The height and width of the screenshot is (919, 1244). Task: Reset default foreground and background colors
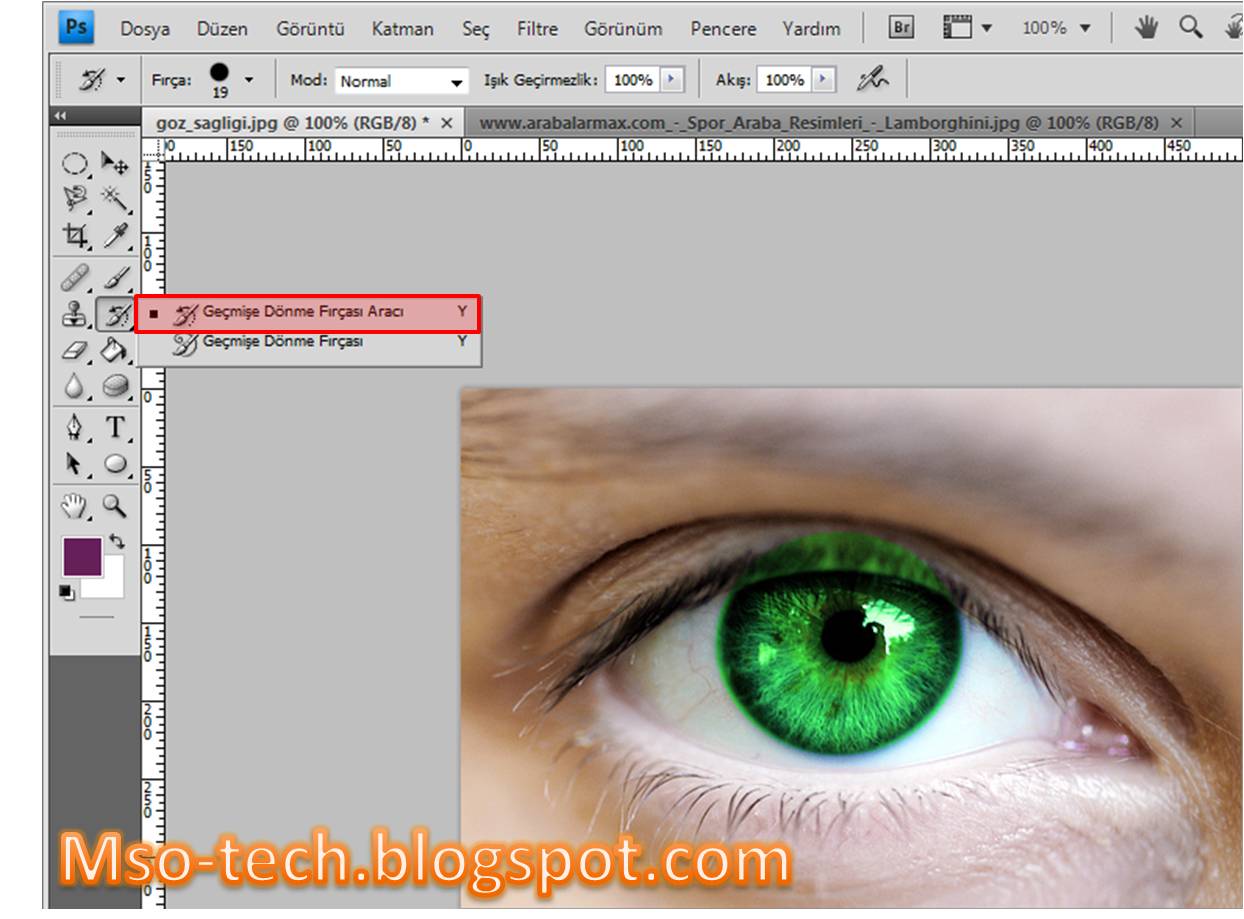66,593
